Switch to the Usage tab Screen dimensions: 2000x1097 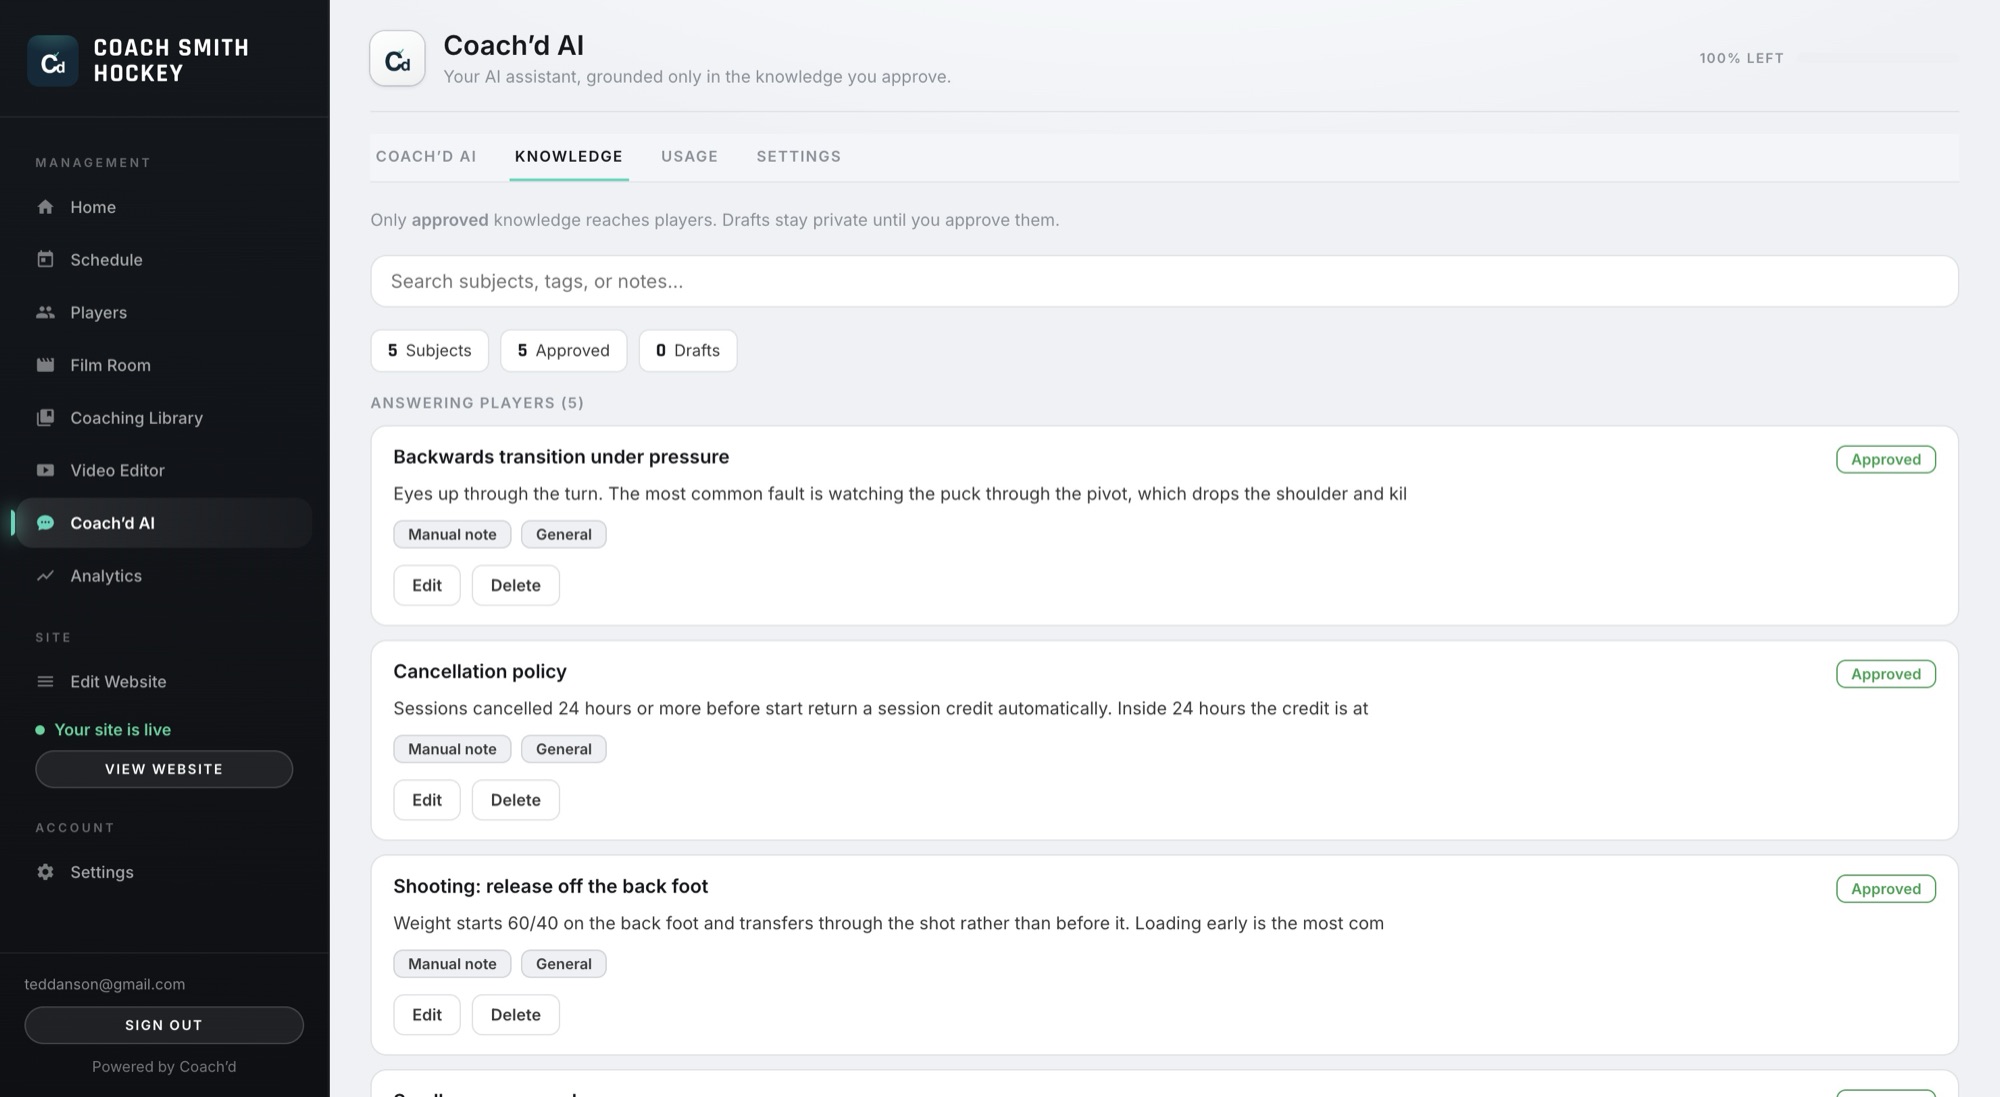coord(689,156)
